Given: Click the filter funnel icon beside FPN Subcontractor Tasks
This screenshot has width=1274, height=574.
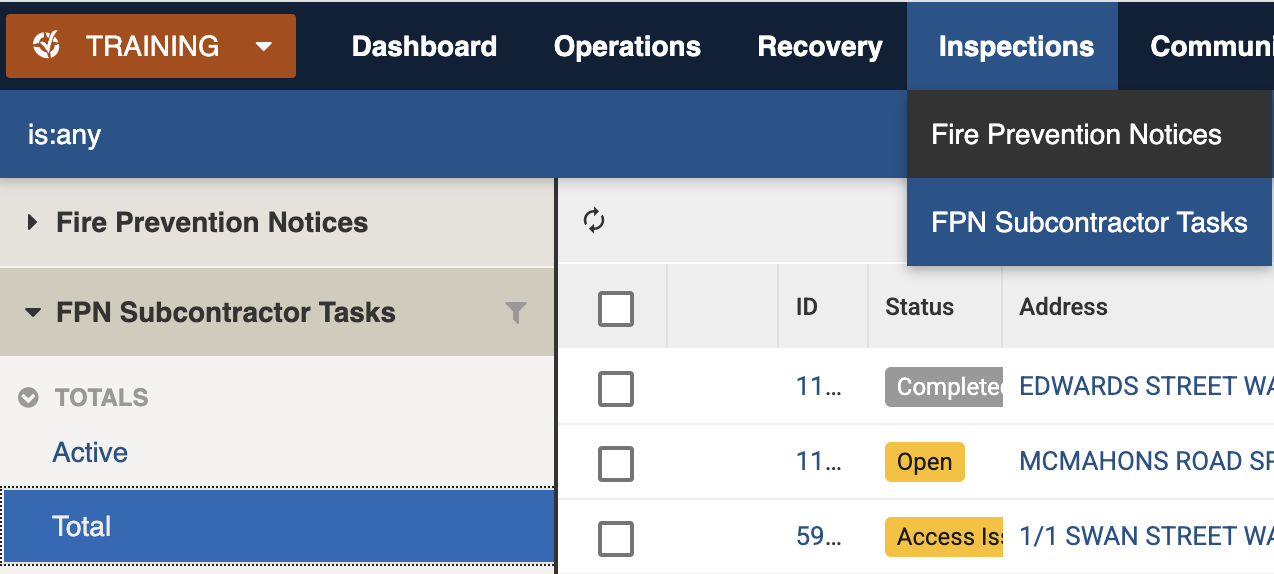Looking at the screenshot, I should 515,313.
